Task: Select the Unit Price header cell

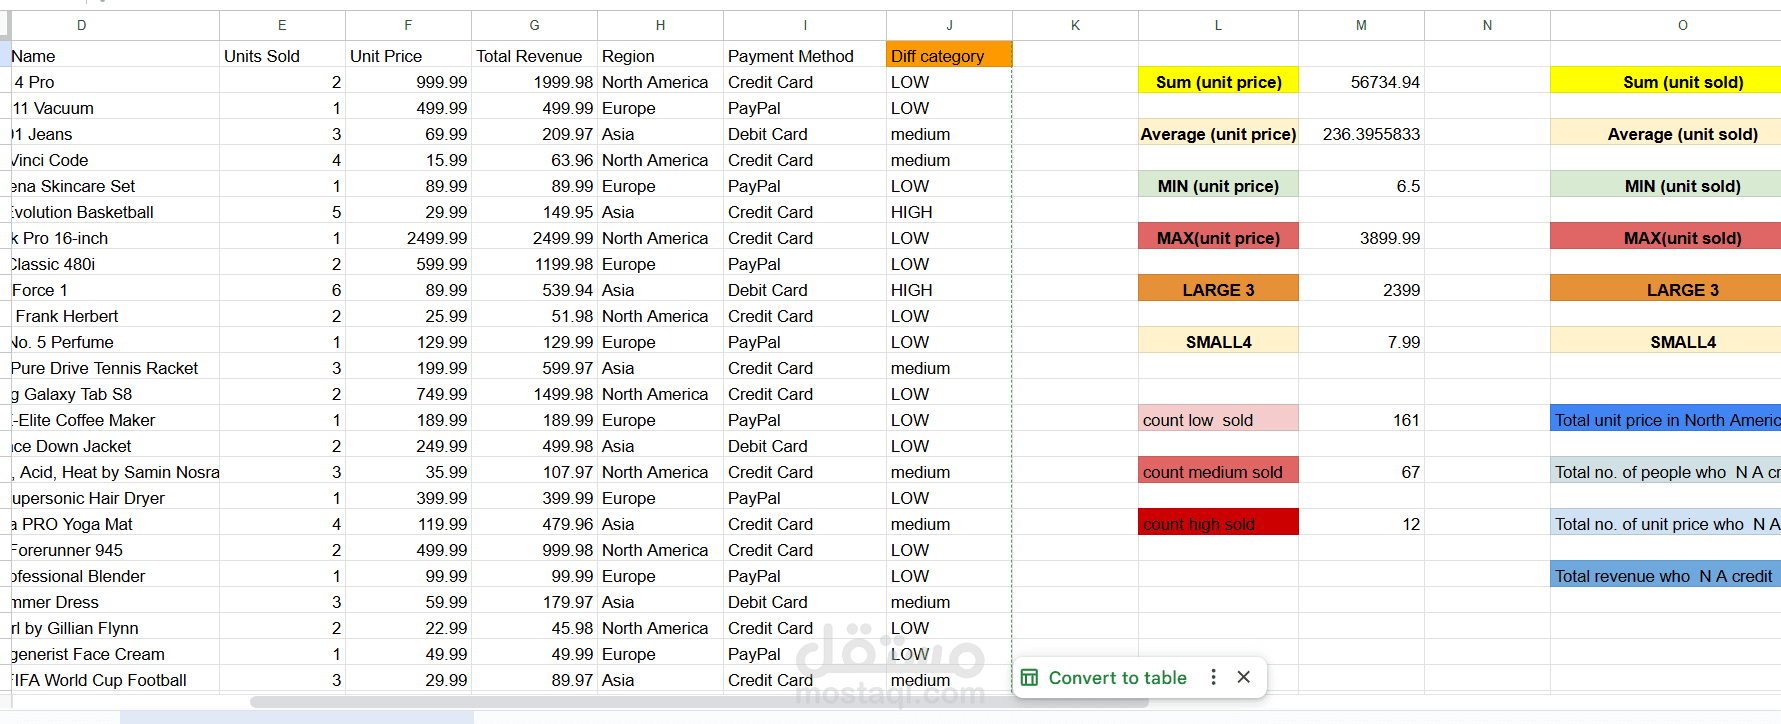Action: click(408, 56)
